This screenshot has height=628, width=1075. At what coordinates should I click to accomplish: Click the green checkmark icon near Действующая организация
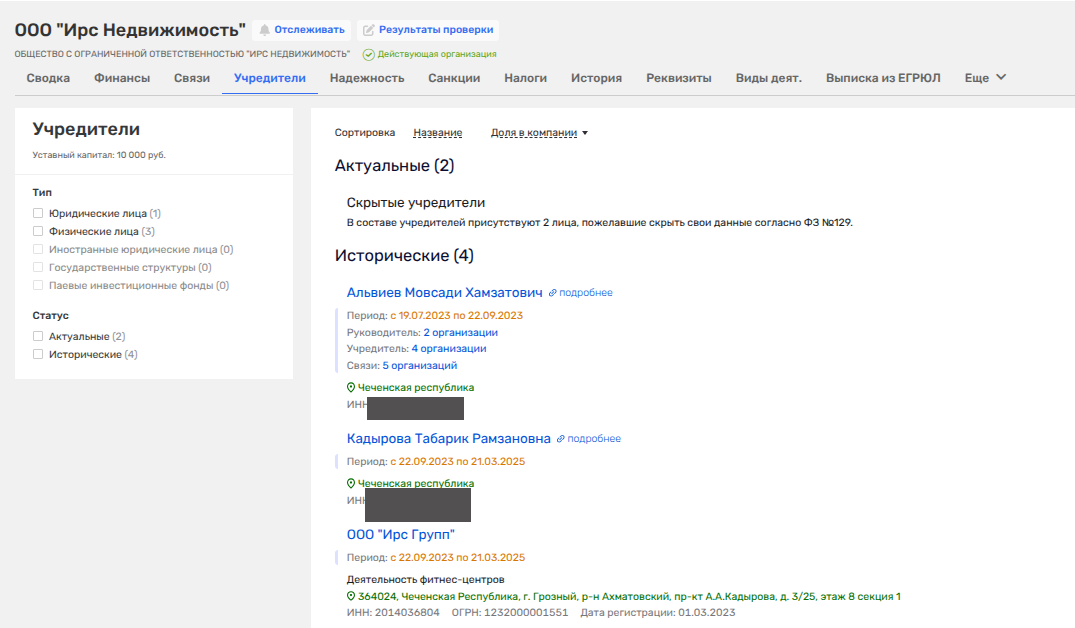pyautogui.click(x=369, y=55)
